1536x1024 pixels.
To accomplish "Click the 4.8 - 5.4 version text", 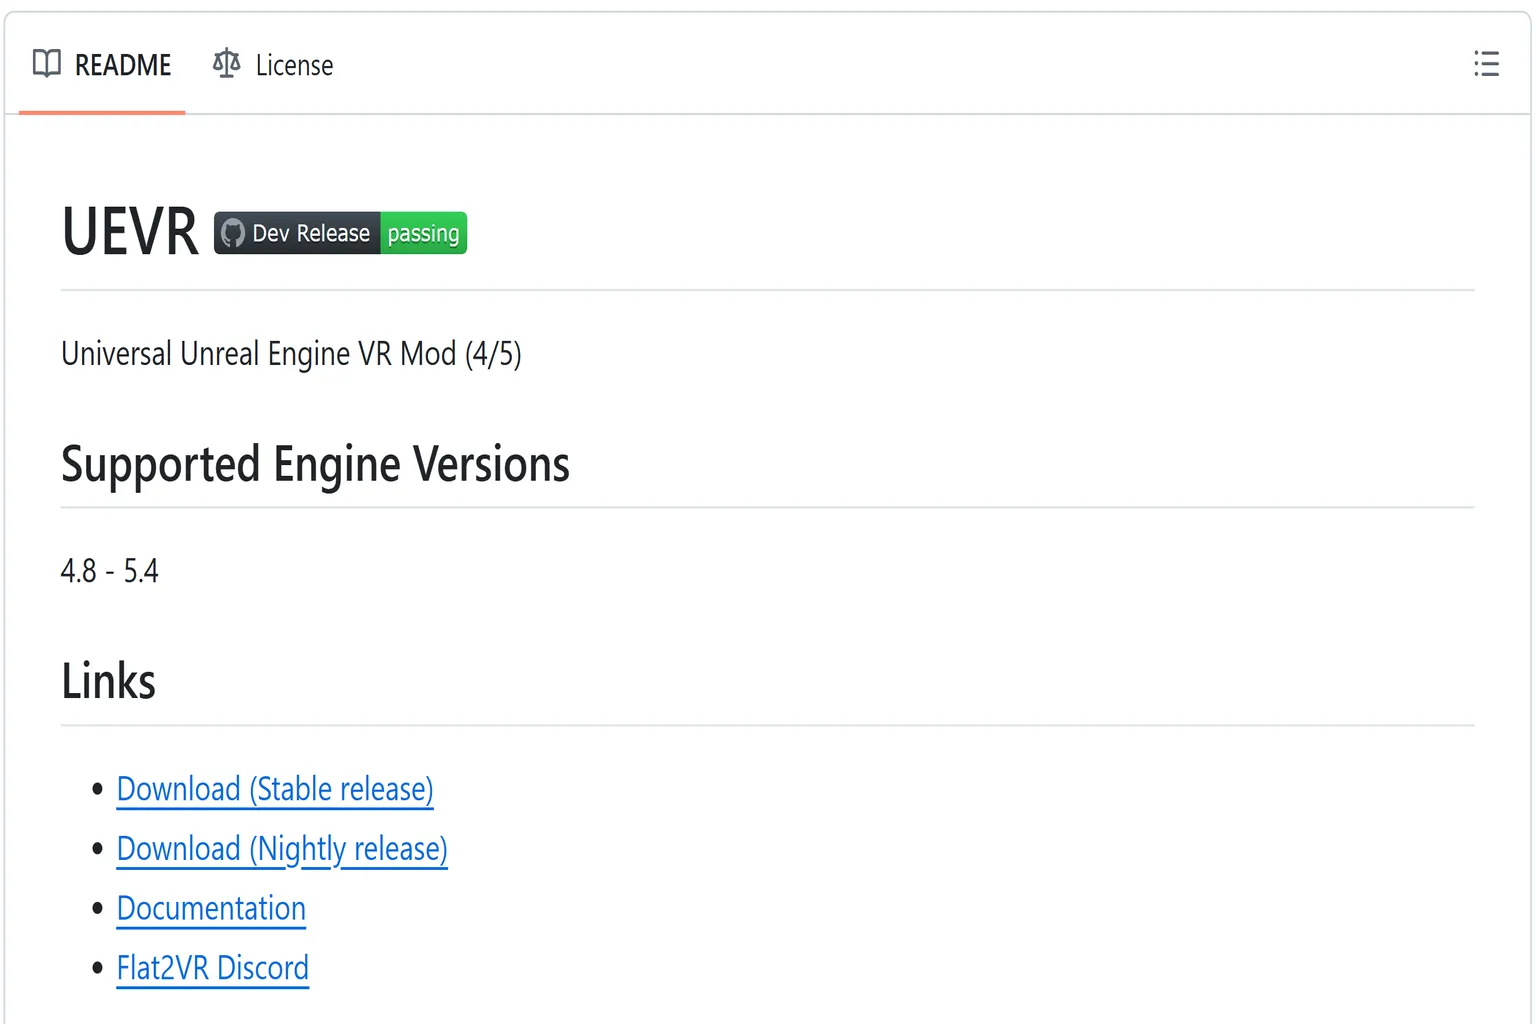I will pyautogui.click(x=109, y=571).
